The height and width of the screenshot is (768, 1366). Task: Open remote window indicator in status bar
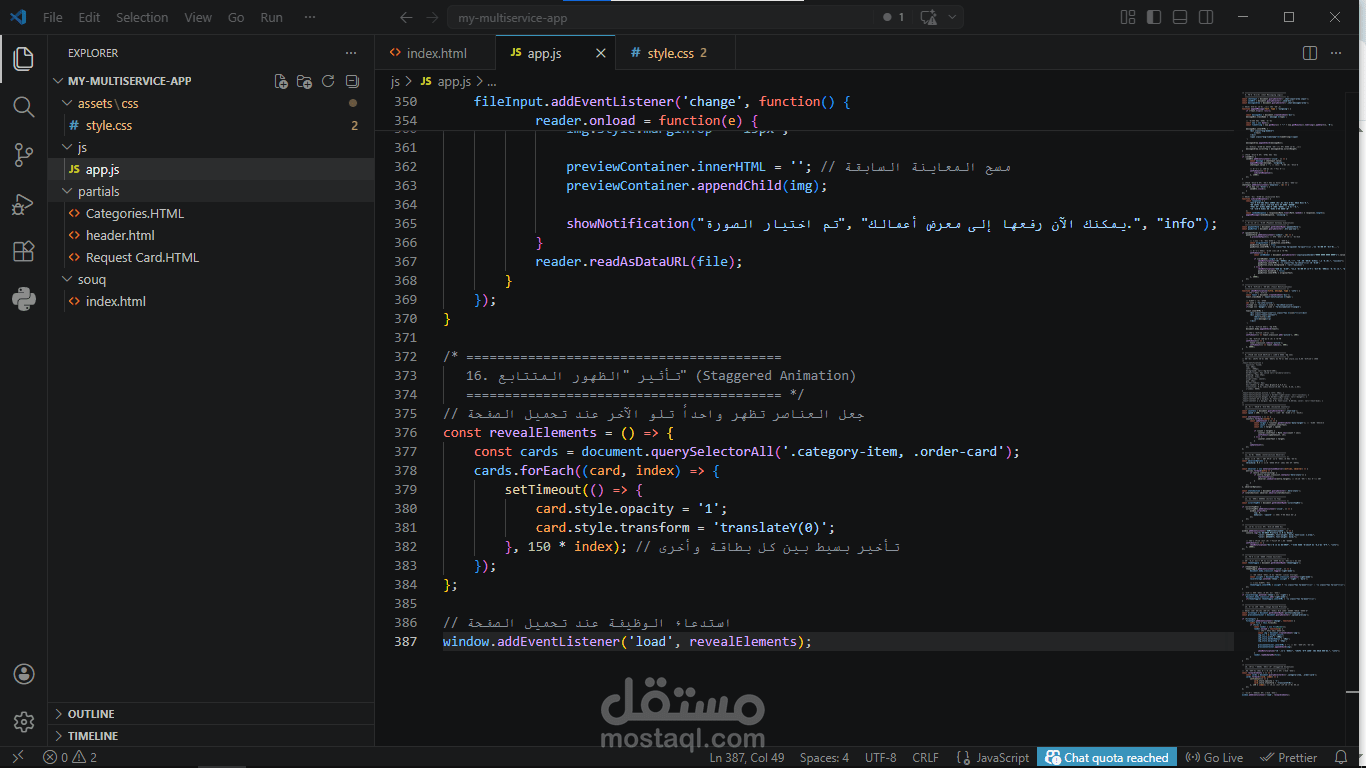click(x=17, y=757)
